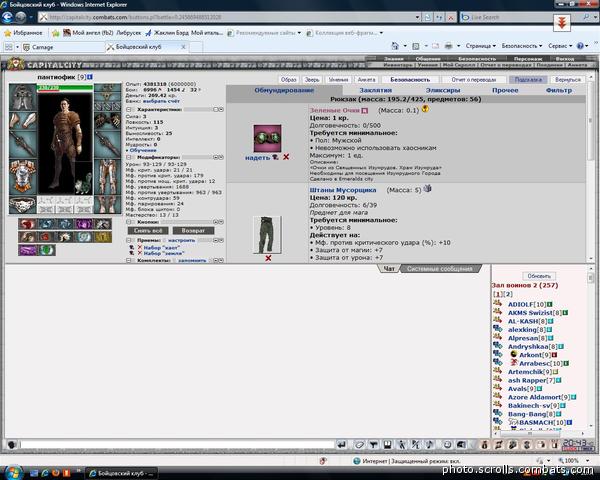The image size is (600, 480).
Task: Click private message icon beside ADIOLF
Action: click(x=497, y=303)
